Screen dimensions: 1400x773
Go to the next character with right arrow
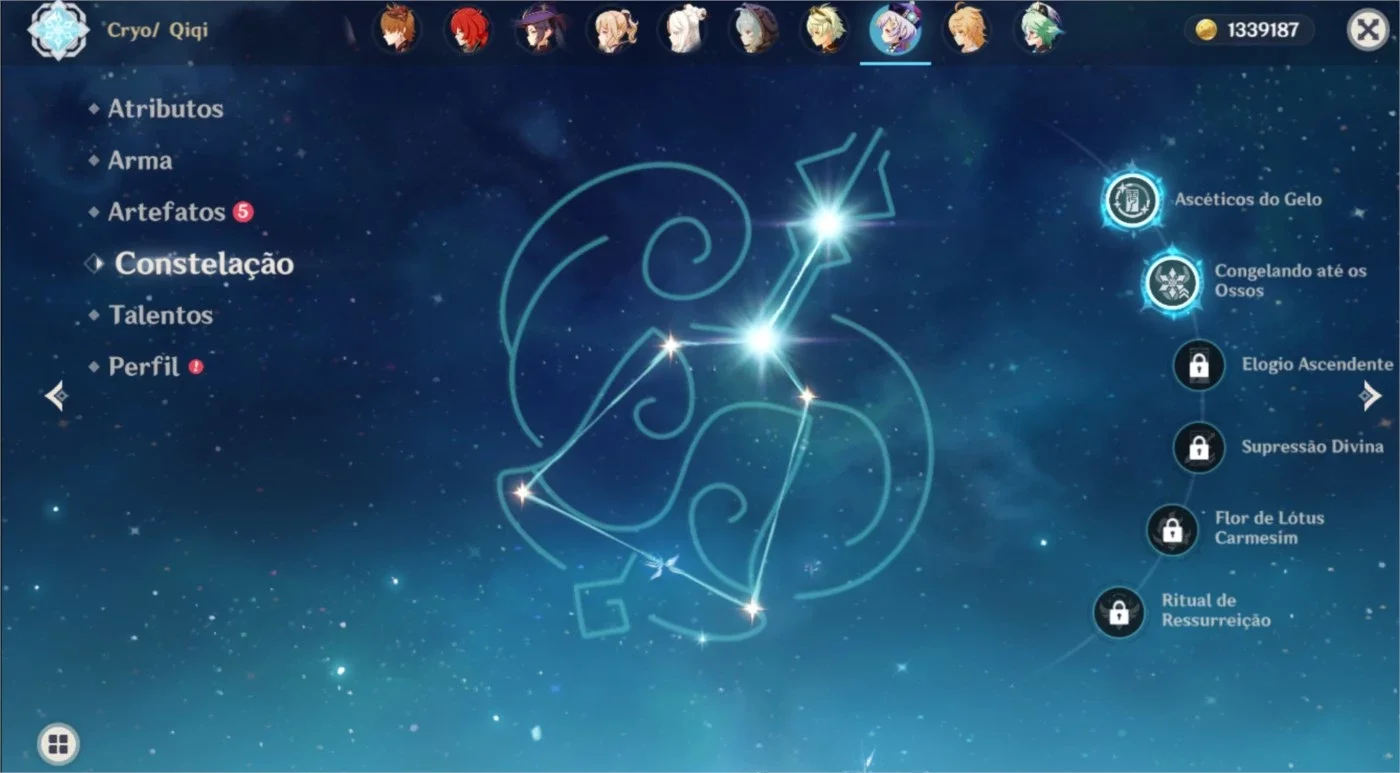(x=1369, y=396)
